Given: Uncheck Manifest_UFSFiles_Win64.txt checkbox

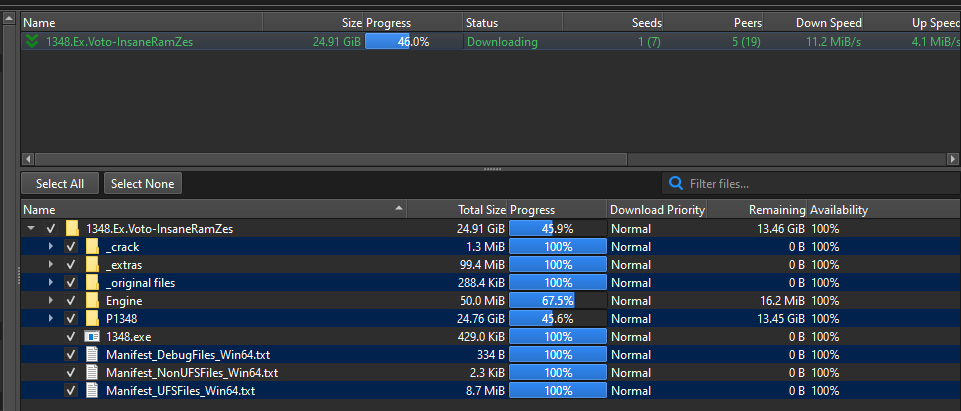Looking at the screenshot, I should click(x=70, y=390).
